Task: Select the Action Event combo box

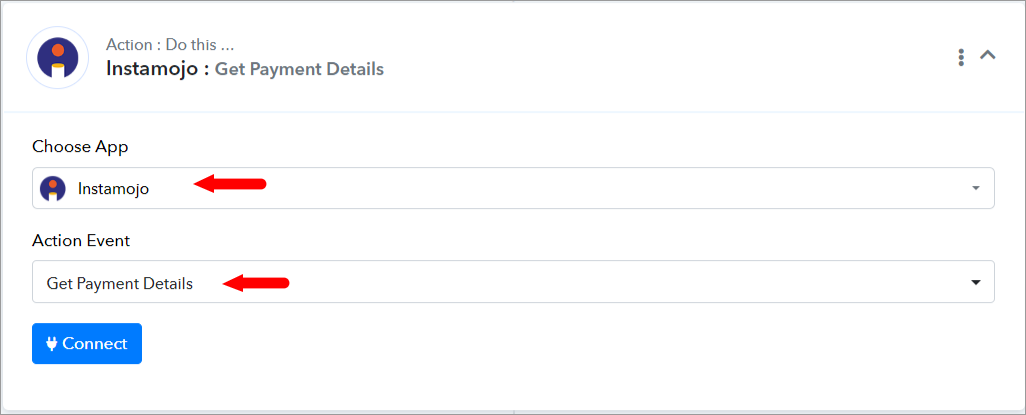Action: click(513, 282)
